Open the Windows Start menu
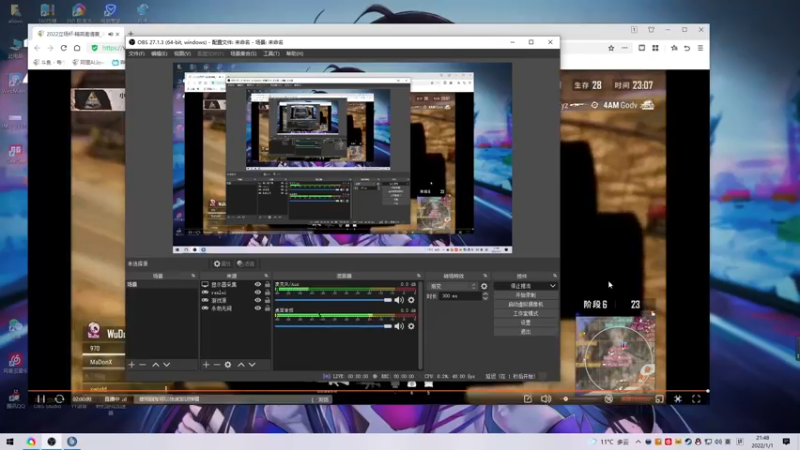The width and height of the screenshot is (800, 450). click(10, 441)
